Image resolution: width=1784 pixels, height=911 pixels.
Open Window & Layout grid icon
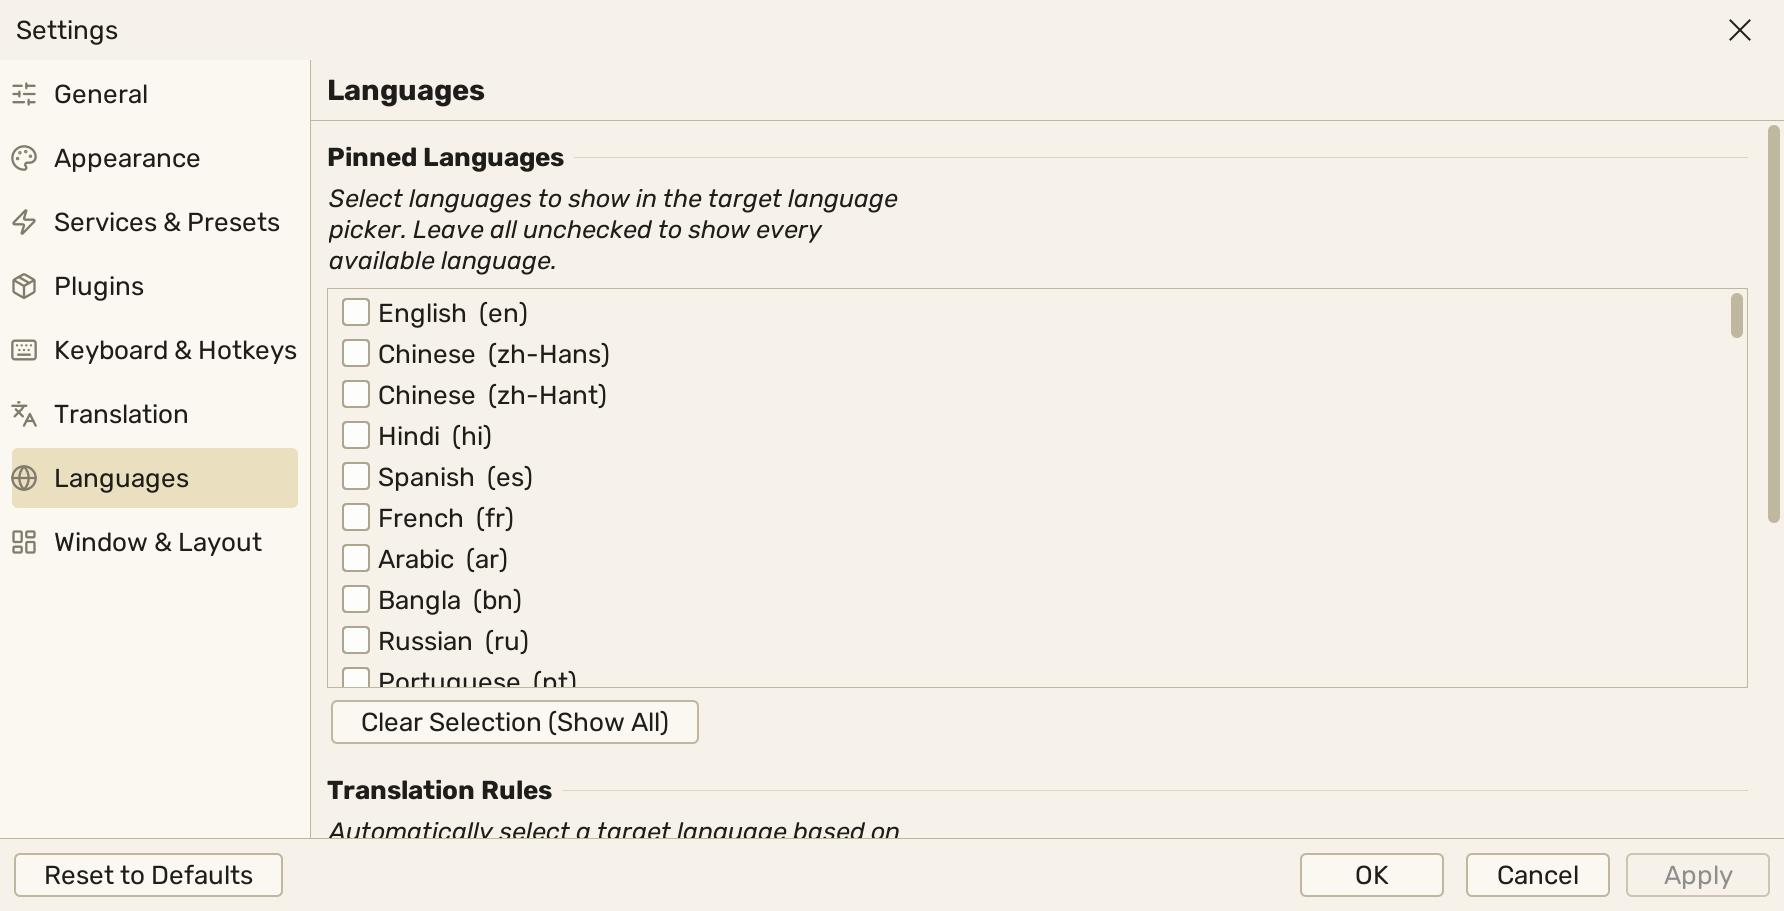click(x=24, y=542)
